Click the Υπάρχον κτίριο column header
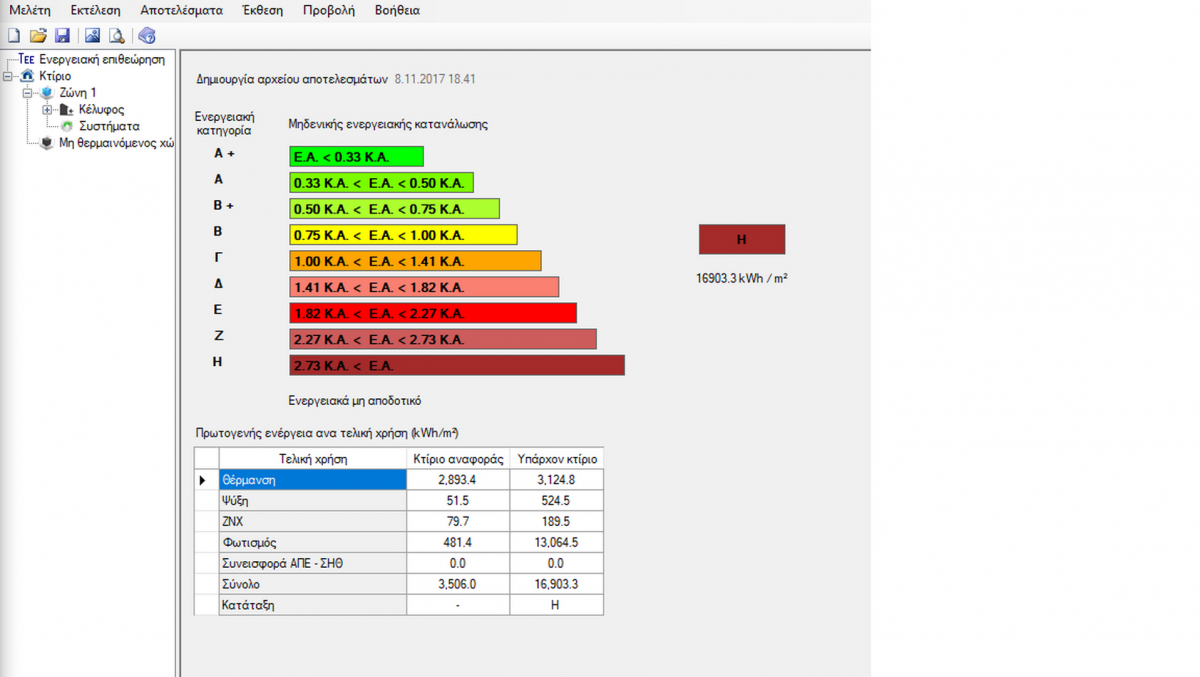The image size is (1200, 677). point(556,459)
